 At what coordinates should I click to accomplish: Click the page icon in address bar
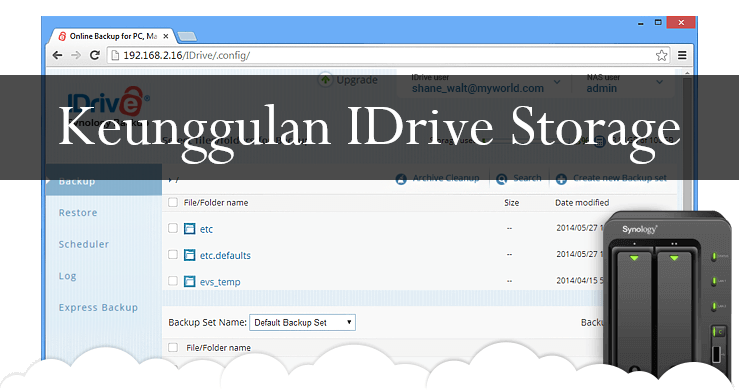coord(115,55)
